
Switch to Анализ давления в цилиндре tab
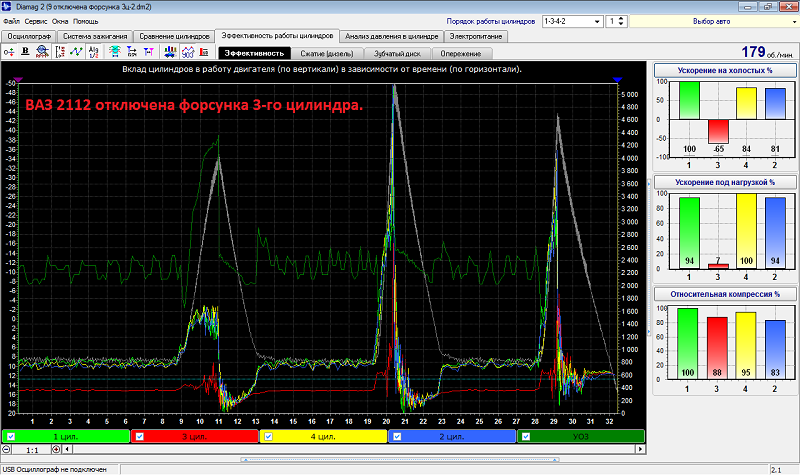tap(391, 36)
